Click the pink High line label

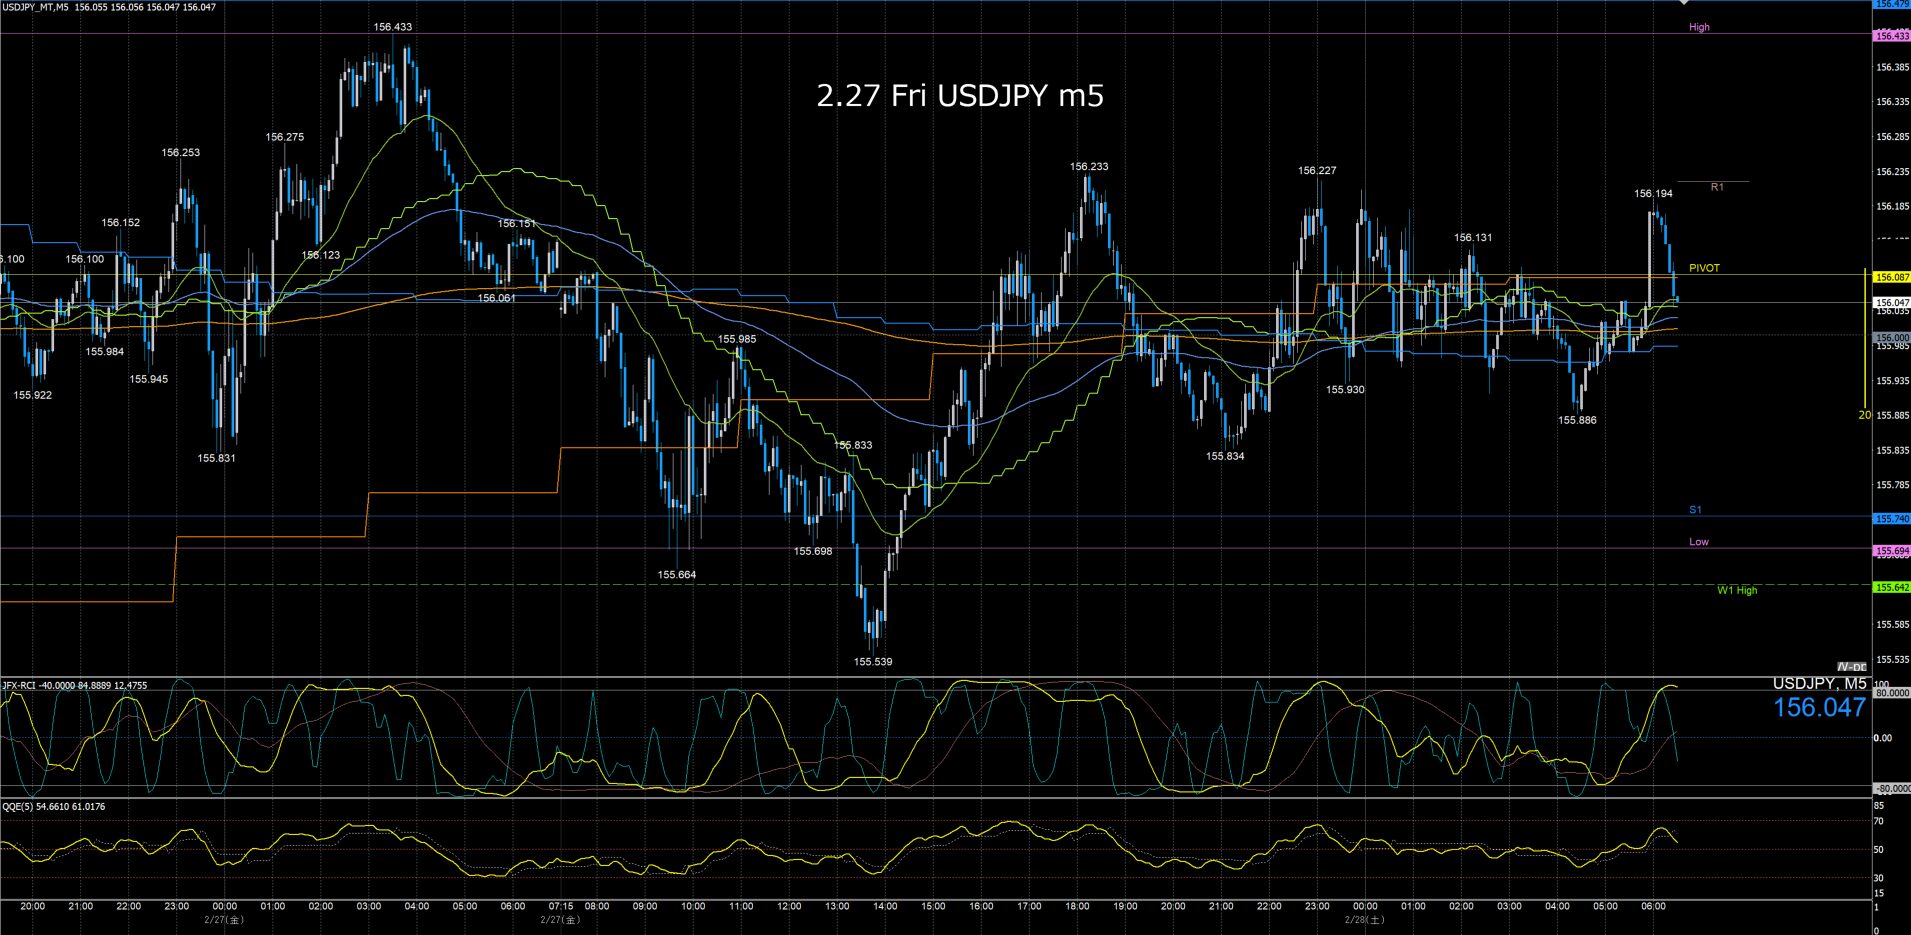[1699, 27]
